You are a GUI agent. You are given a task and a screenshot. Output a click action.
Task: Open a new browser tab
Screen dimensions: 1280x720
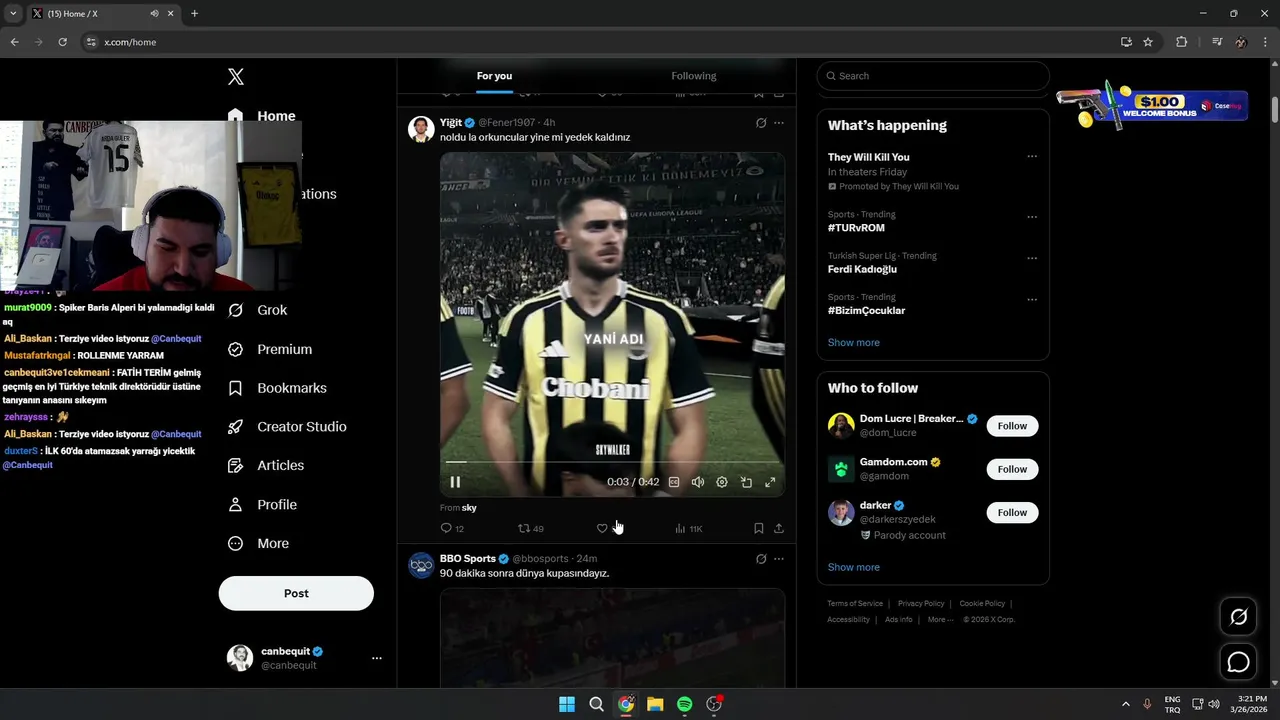[194, 14]
